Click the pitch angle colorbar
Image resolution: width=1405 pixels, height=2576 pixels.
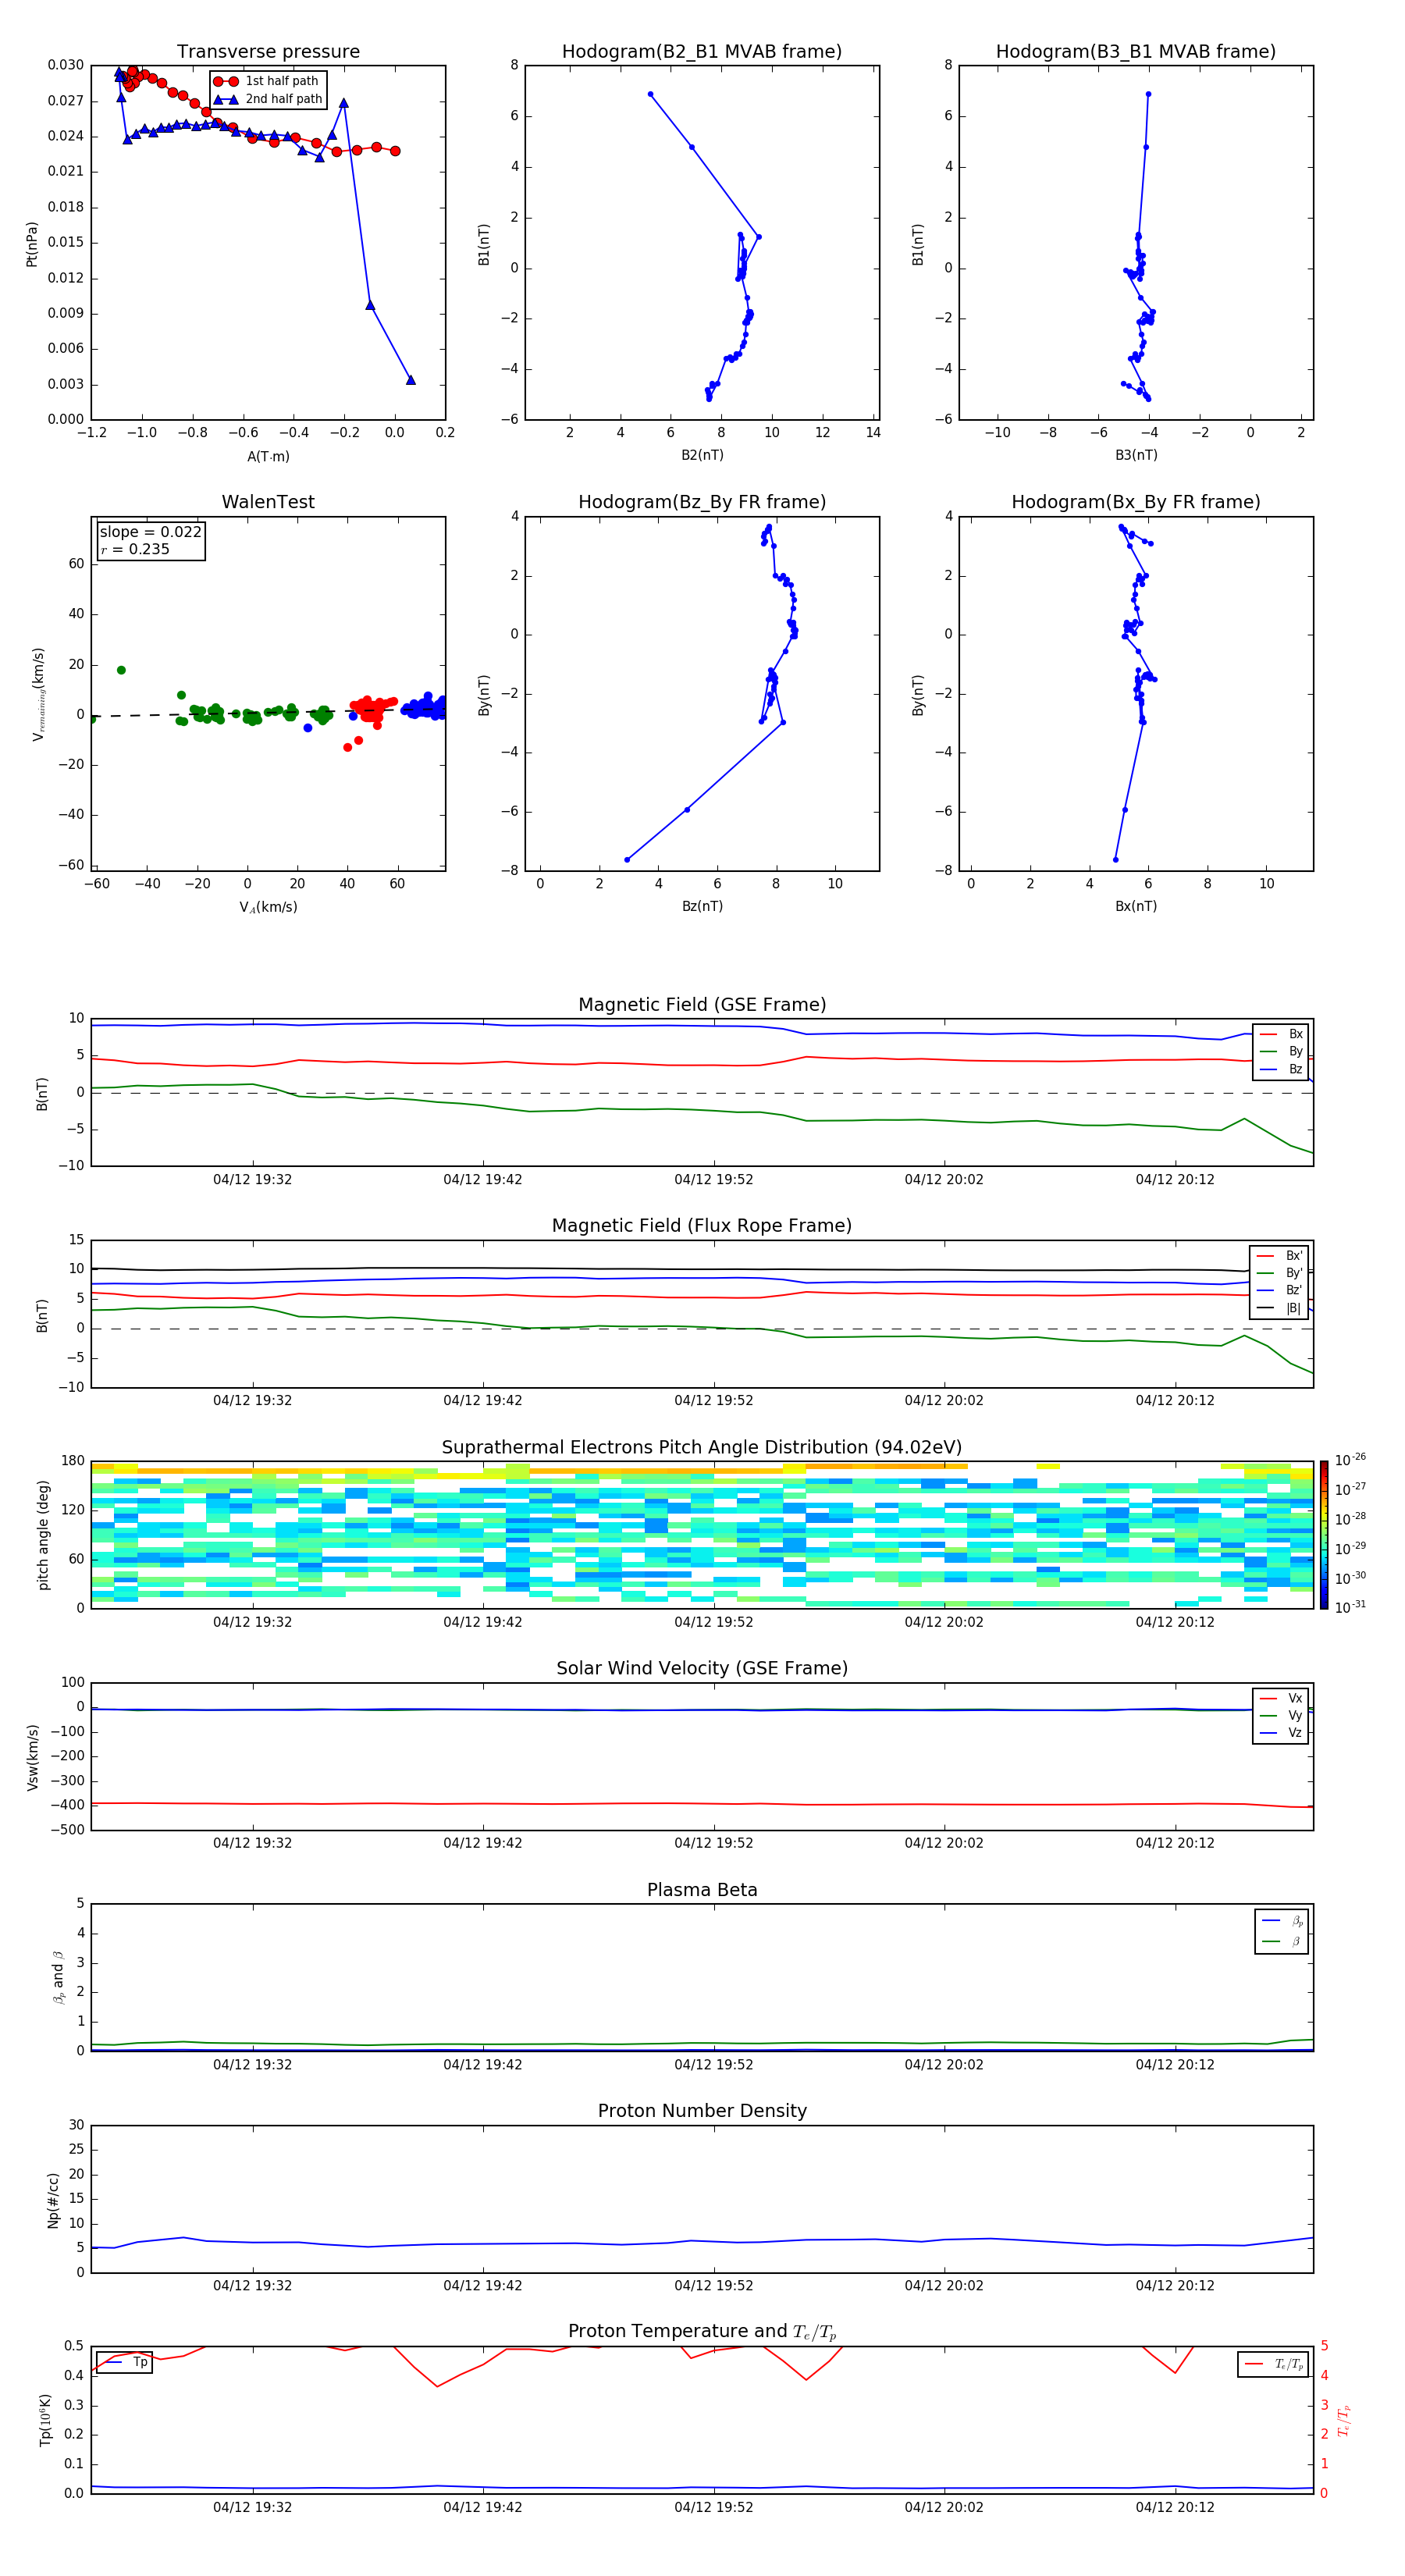pyautogui.click(x=1323, y=1535)
